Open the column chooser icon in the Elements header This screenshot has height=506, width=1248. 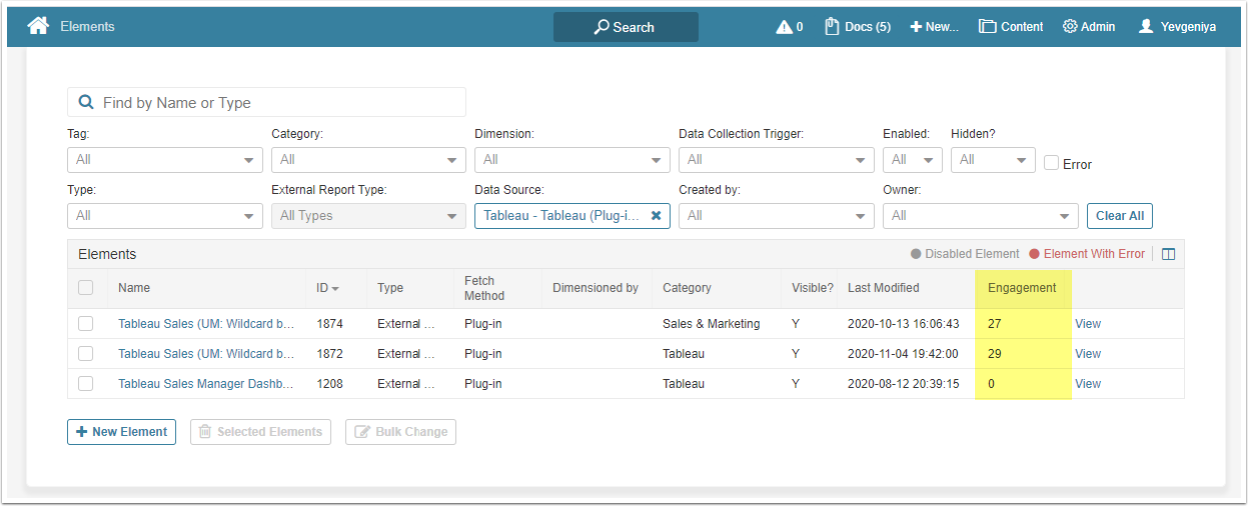1168,254
